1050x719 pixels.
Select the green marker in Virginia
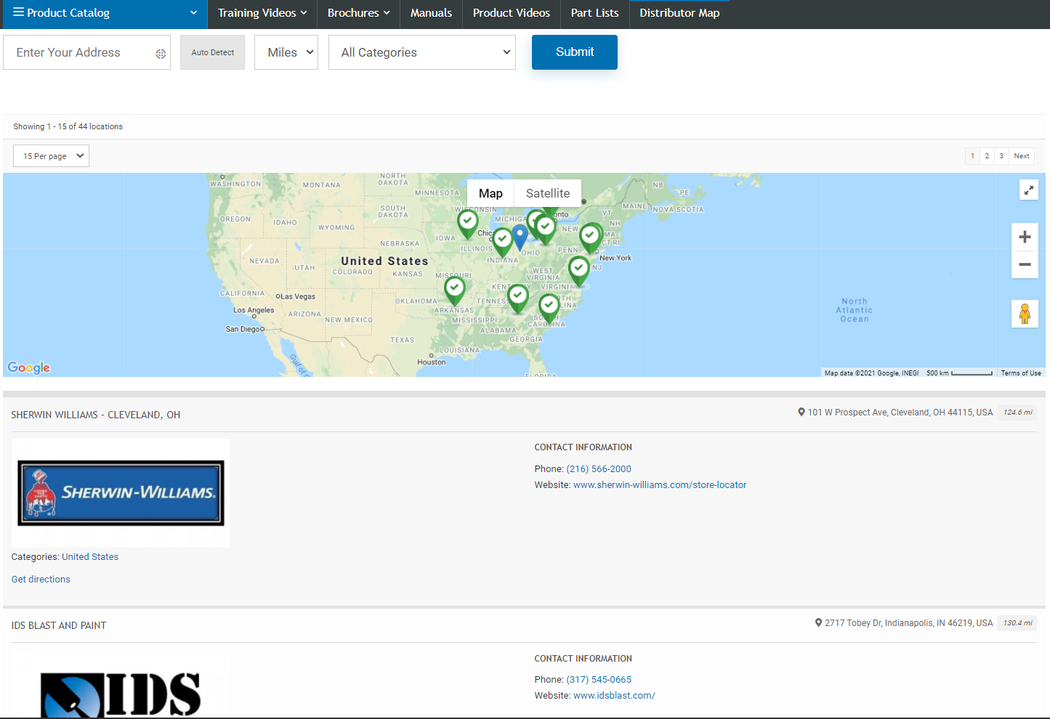coord(579,270)
